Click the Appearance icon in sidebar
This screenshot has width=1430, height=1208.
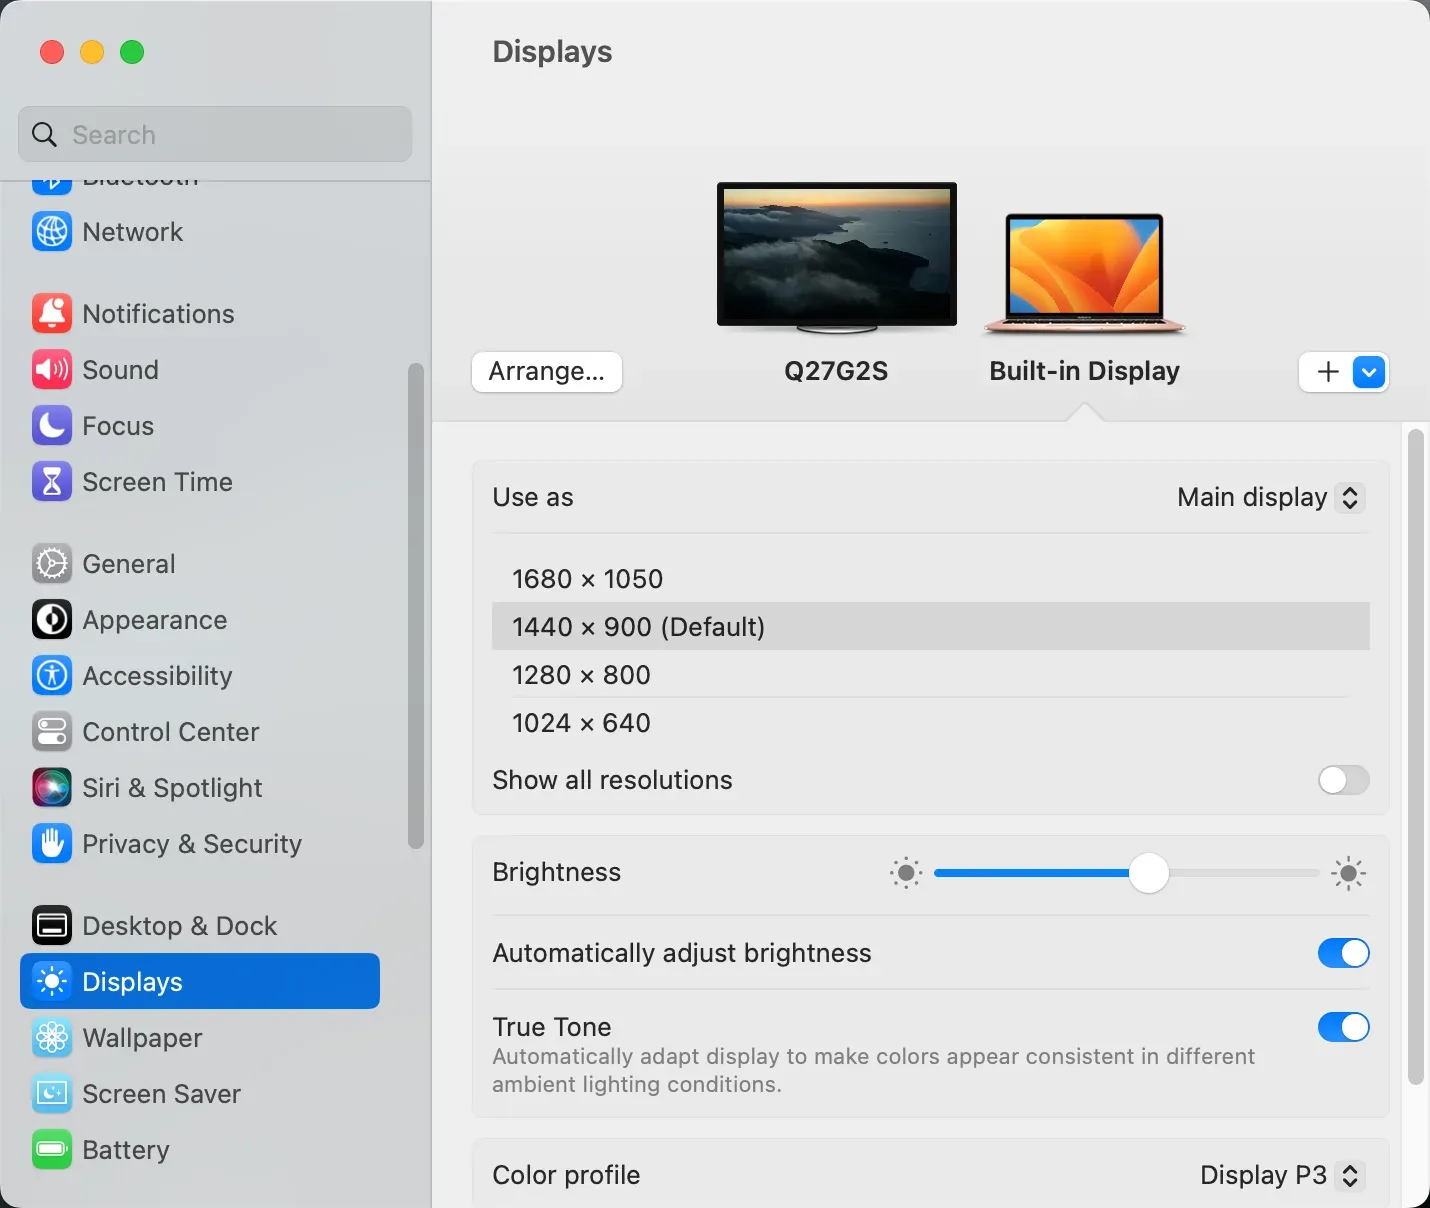pyautogui.click(x=52, y=620)
